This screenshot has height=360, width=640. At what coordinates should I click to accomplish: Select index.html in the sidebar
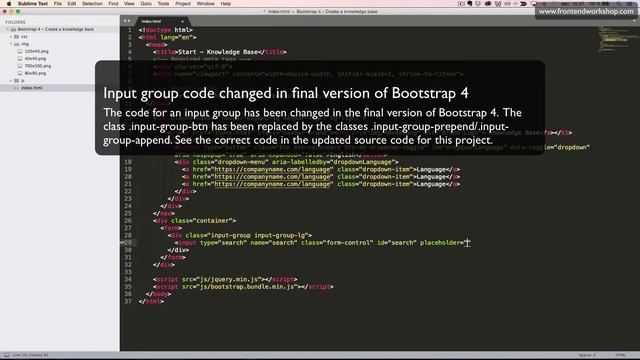pyautogui.click(x=32, y=88)
